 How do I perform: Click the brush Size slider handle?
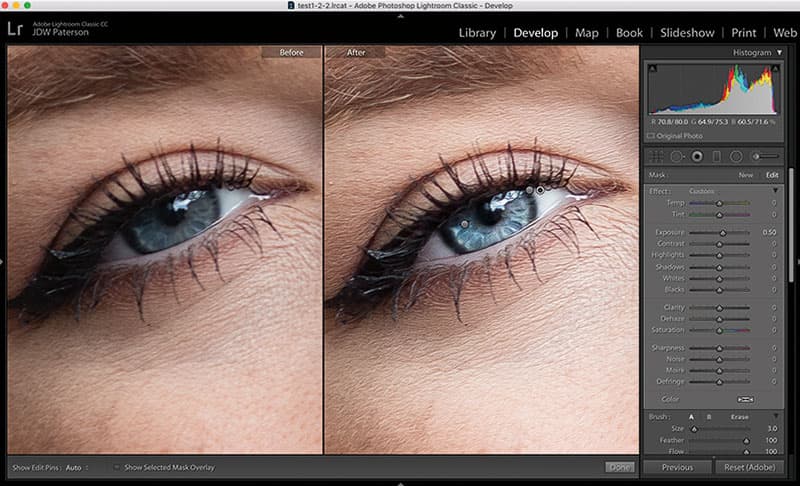694,429
